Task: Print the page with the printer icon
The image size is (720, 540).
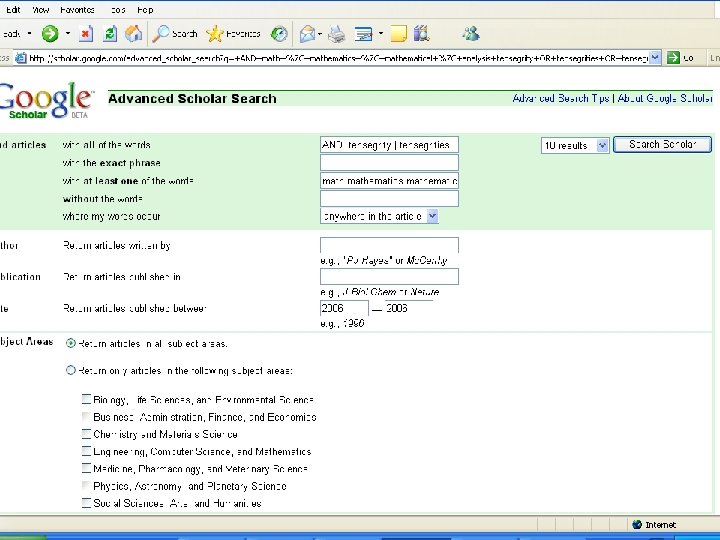Action: [x=337, y=34]
